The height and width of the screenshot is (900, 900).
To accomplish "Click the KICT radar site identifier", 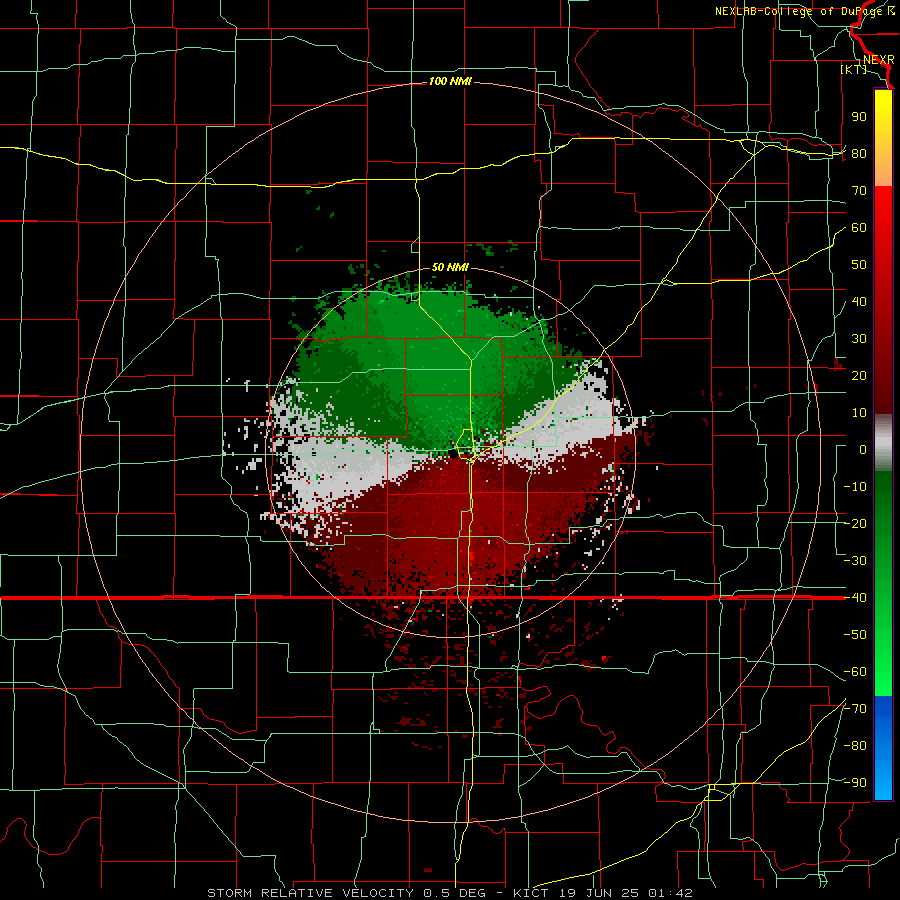I will coord(530,893).
